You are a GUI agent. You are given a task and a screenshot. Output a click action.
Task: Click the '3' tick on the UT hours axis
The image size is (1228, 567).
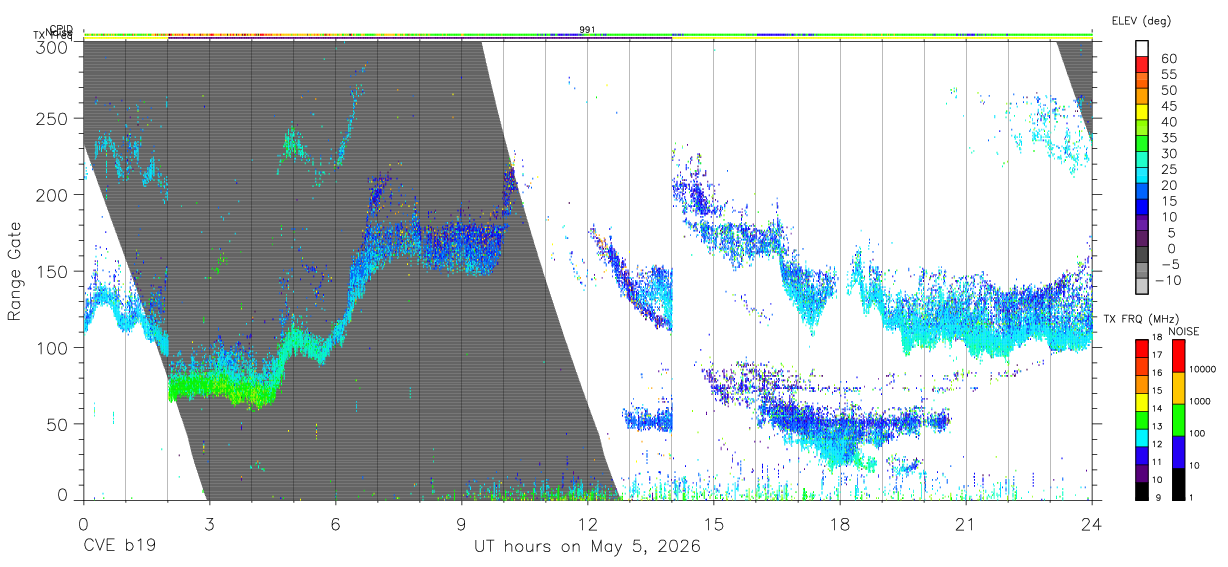pyautogui.click(x=208, y=523)
